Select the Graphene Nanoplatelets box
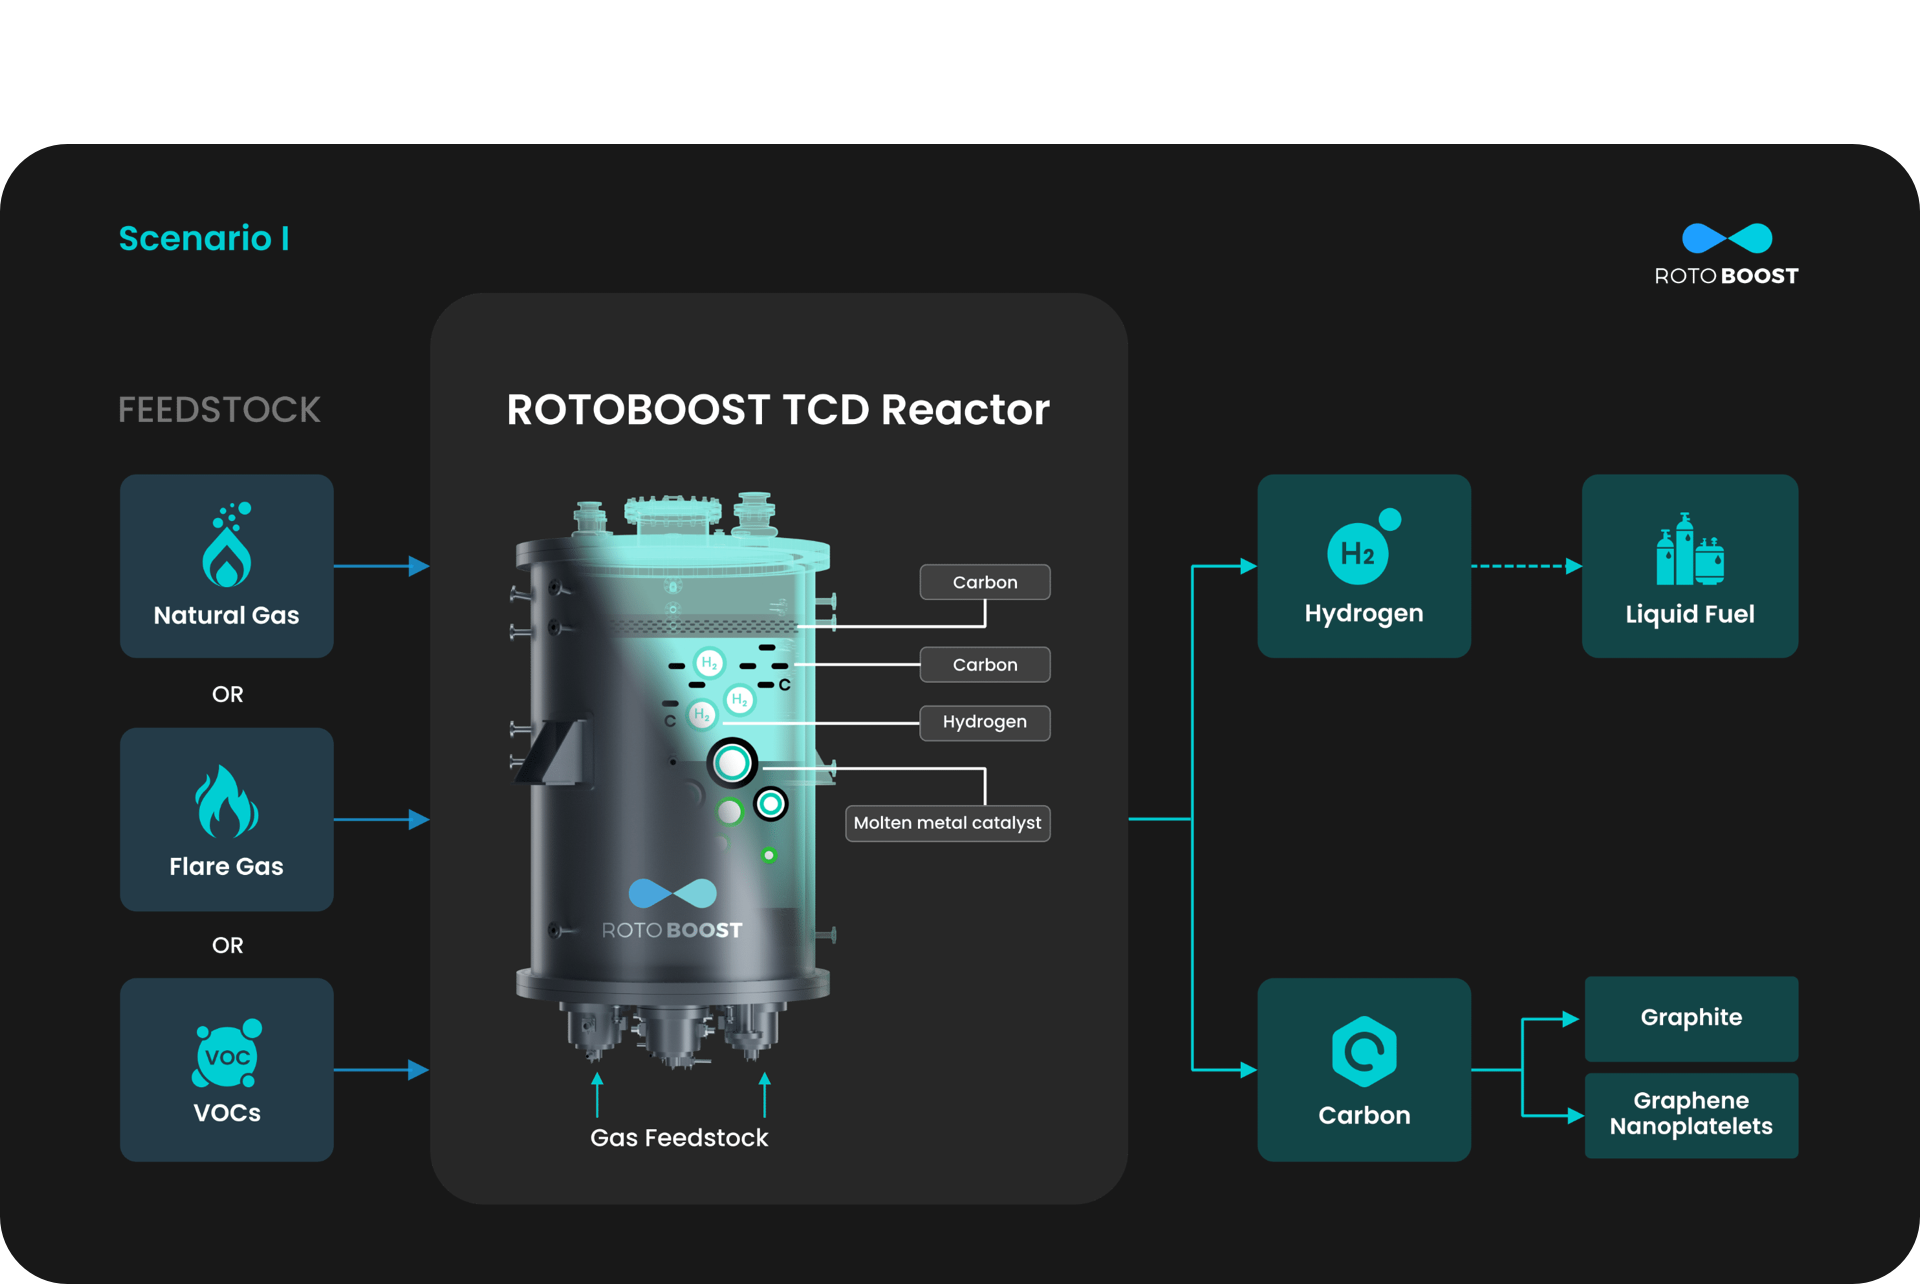The width and height of the screenshot is (1920, 1284). point(1690,1114)
